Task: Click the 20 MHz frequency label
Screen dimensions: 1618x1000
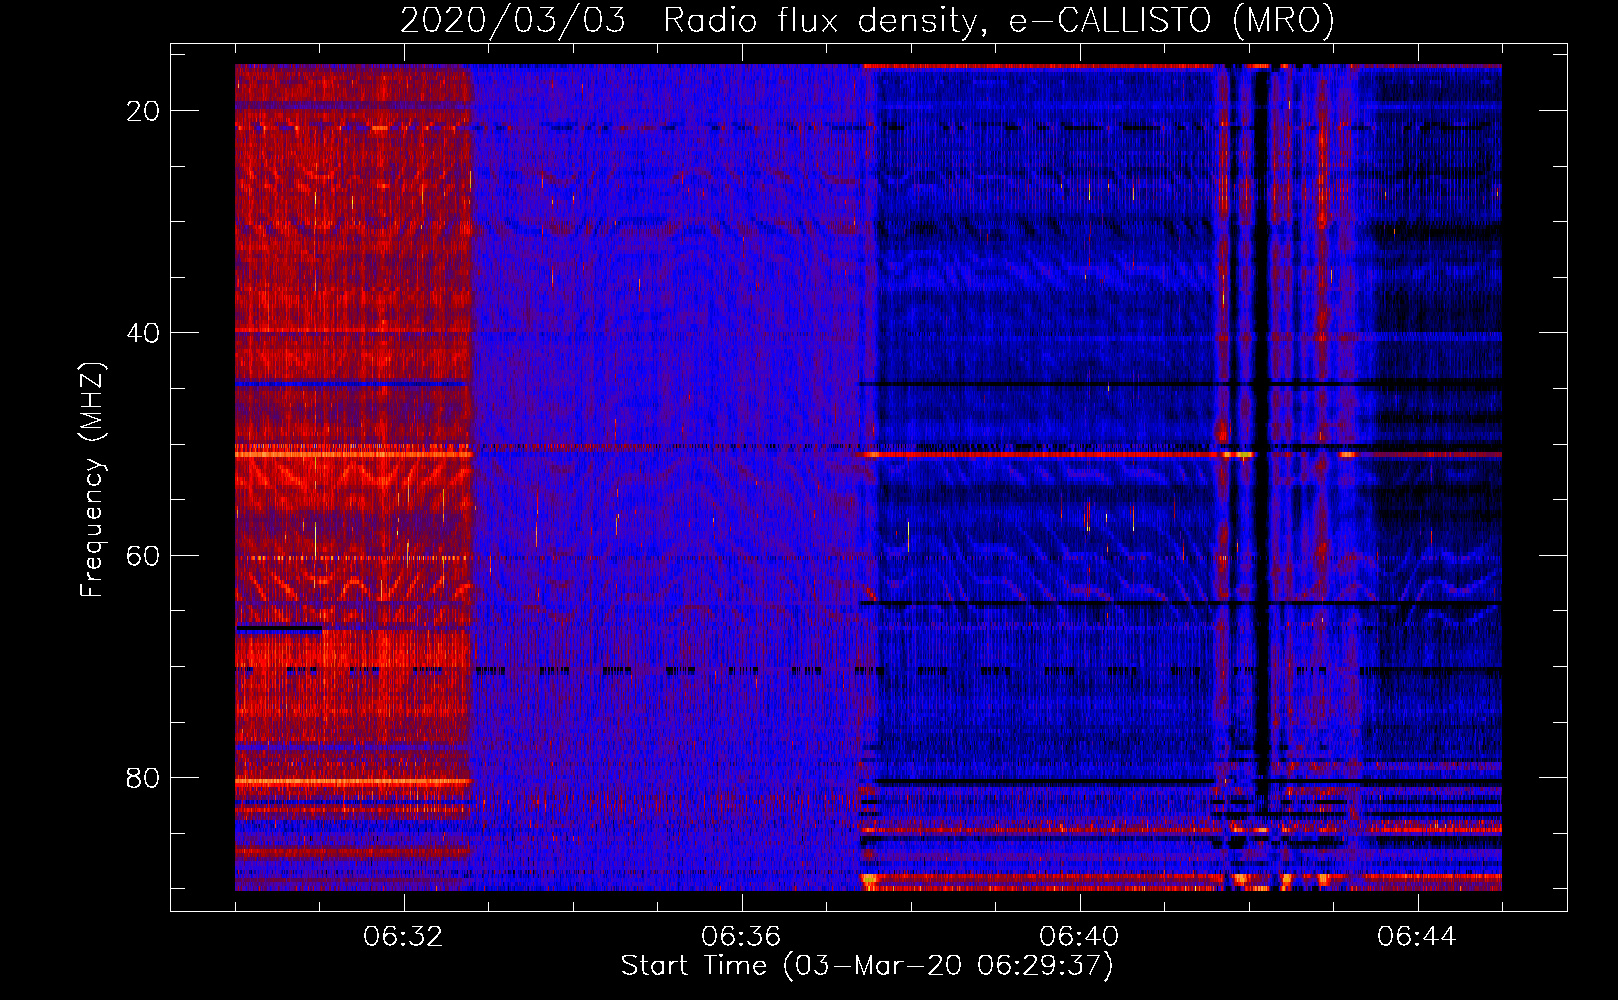Action: 144,111
